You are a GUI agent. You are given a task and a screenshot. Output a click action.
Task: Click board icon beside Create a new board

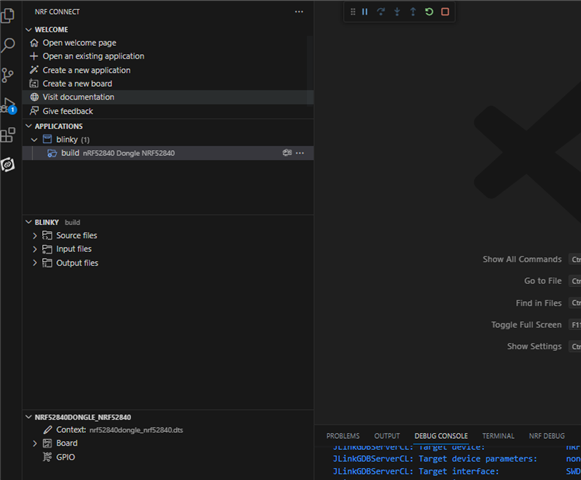(x=34, y=84)
